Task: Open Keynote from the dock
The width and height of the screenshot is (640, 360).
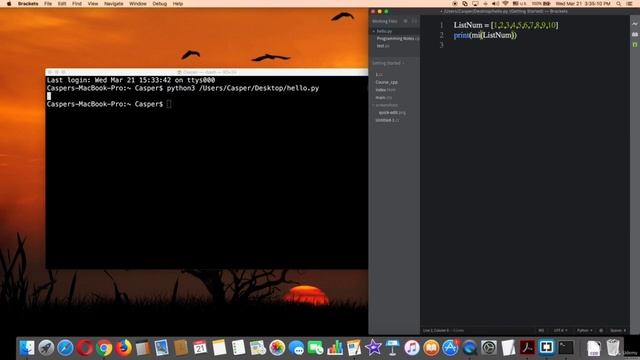Action: pos(393,348)
